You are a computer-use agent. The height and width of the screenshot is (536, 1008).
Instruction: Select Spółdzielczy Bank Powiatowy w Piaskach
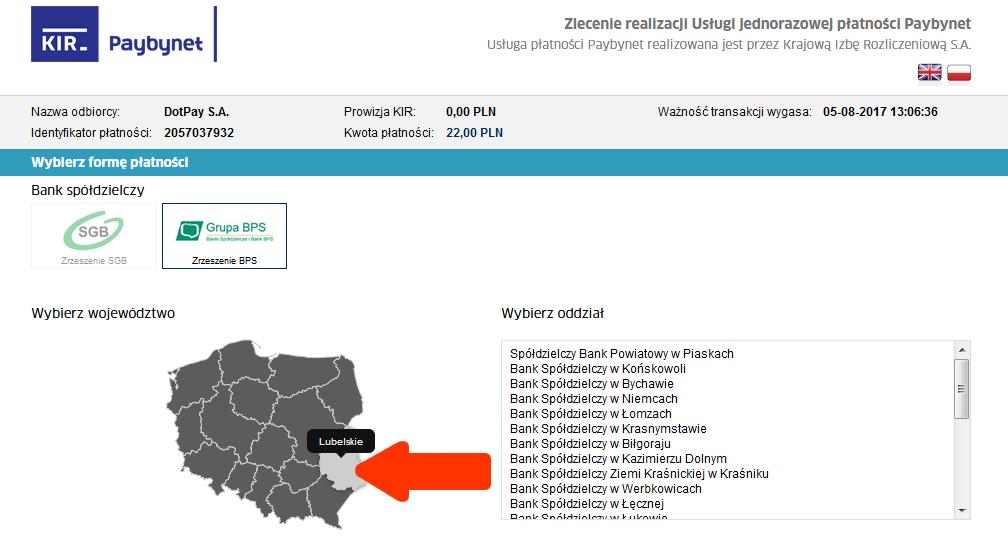coord(622,353)
